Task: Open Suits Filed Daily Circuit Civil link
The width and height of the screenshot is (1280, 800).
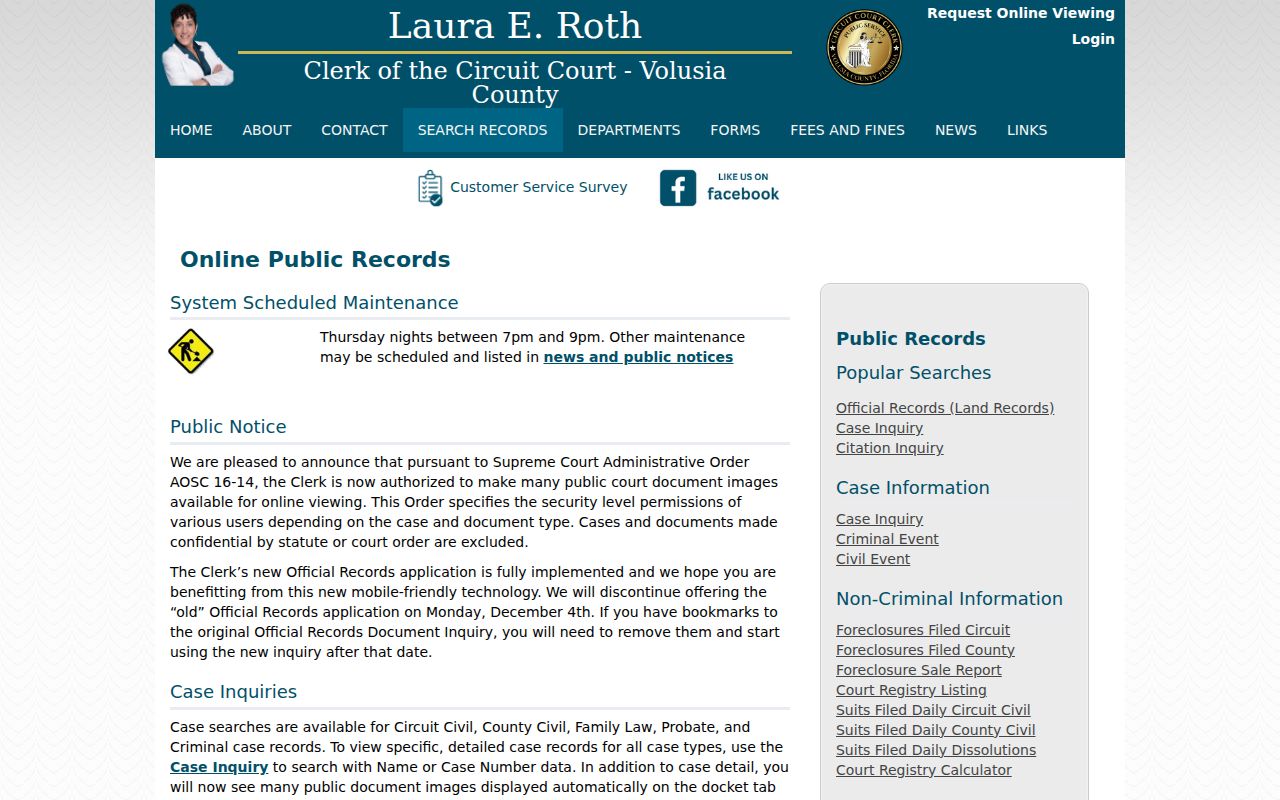Action: [934, 710]
